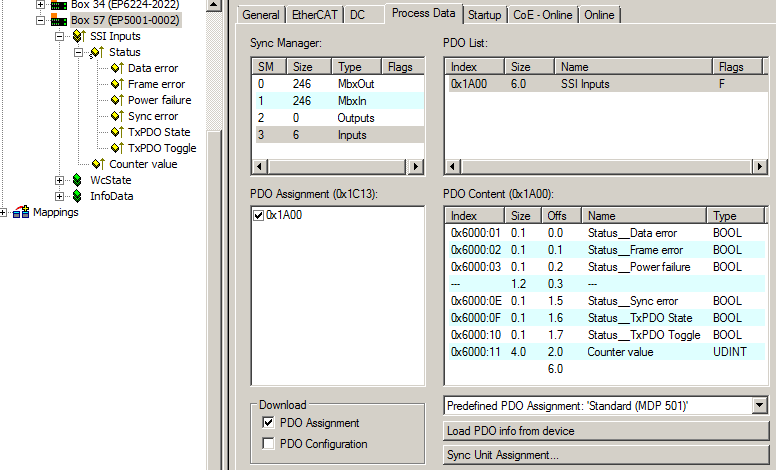Select the Status__TxPDO Toggle content row
The height and width of the screenshot is (470, 776).
coord(607,335)
